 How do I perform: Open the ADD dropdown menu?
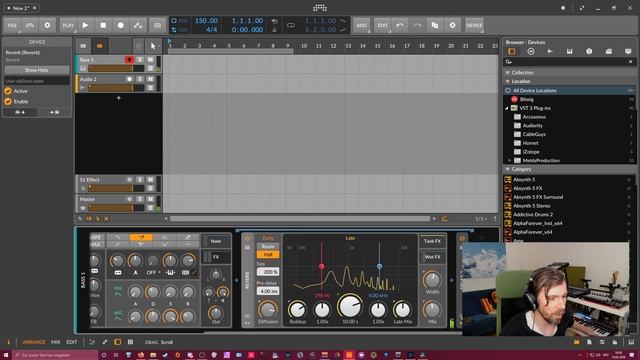tap(362, 25)
